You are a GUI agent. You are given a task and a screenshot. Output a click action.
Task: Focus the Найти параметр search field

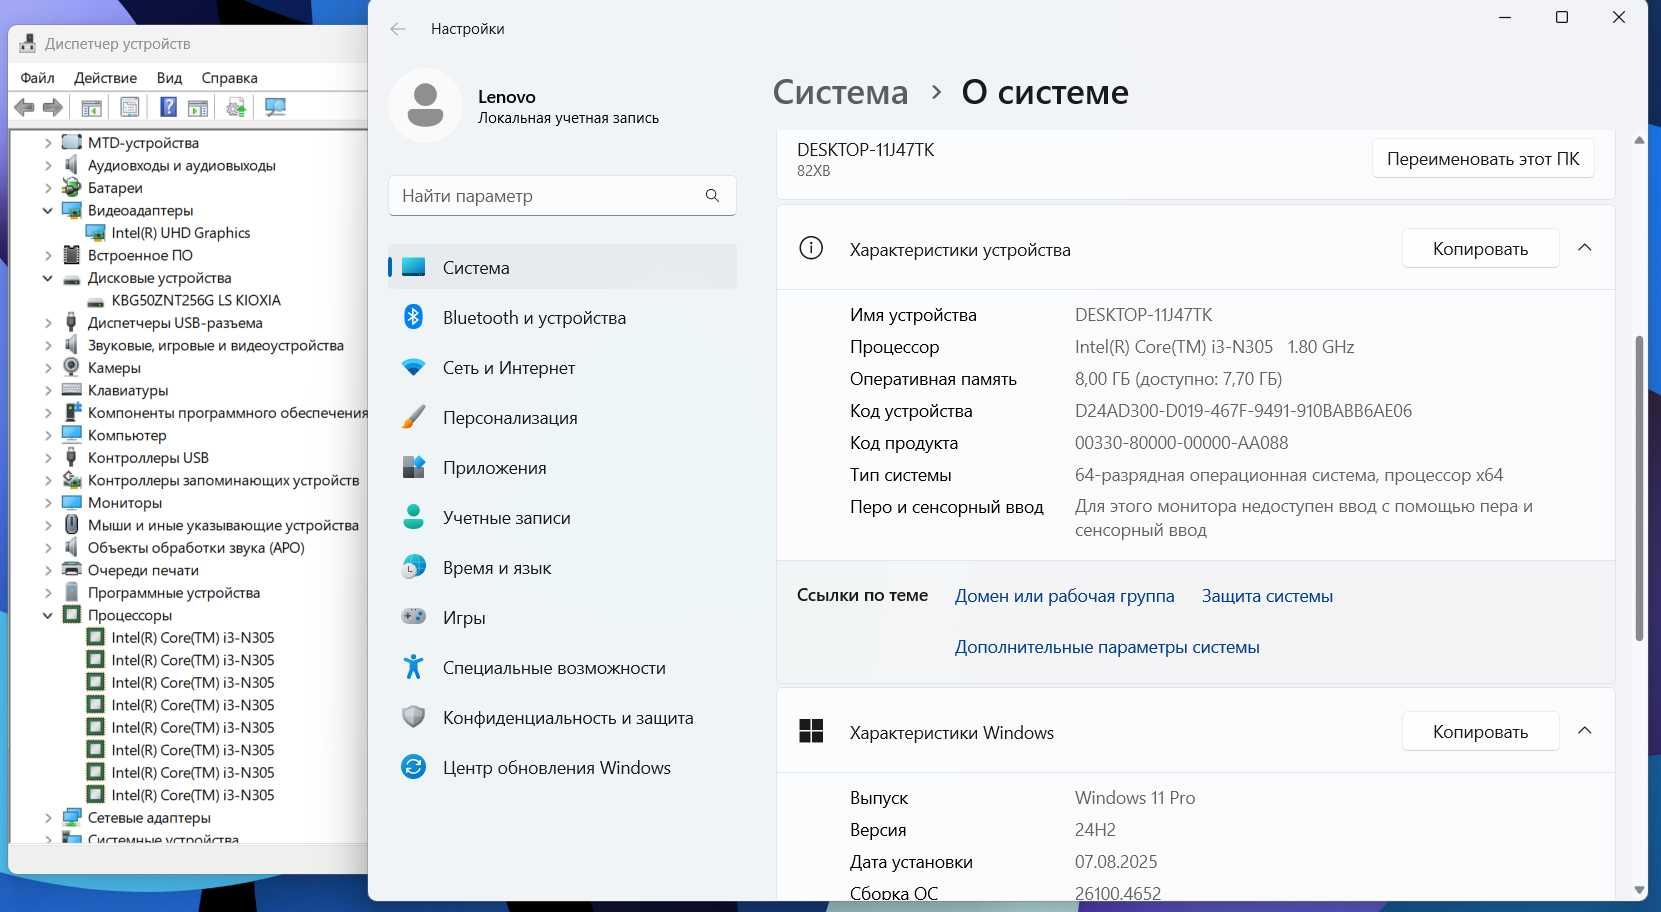[x=562, y=196]
